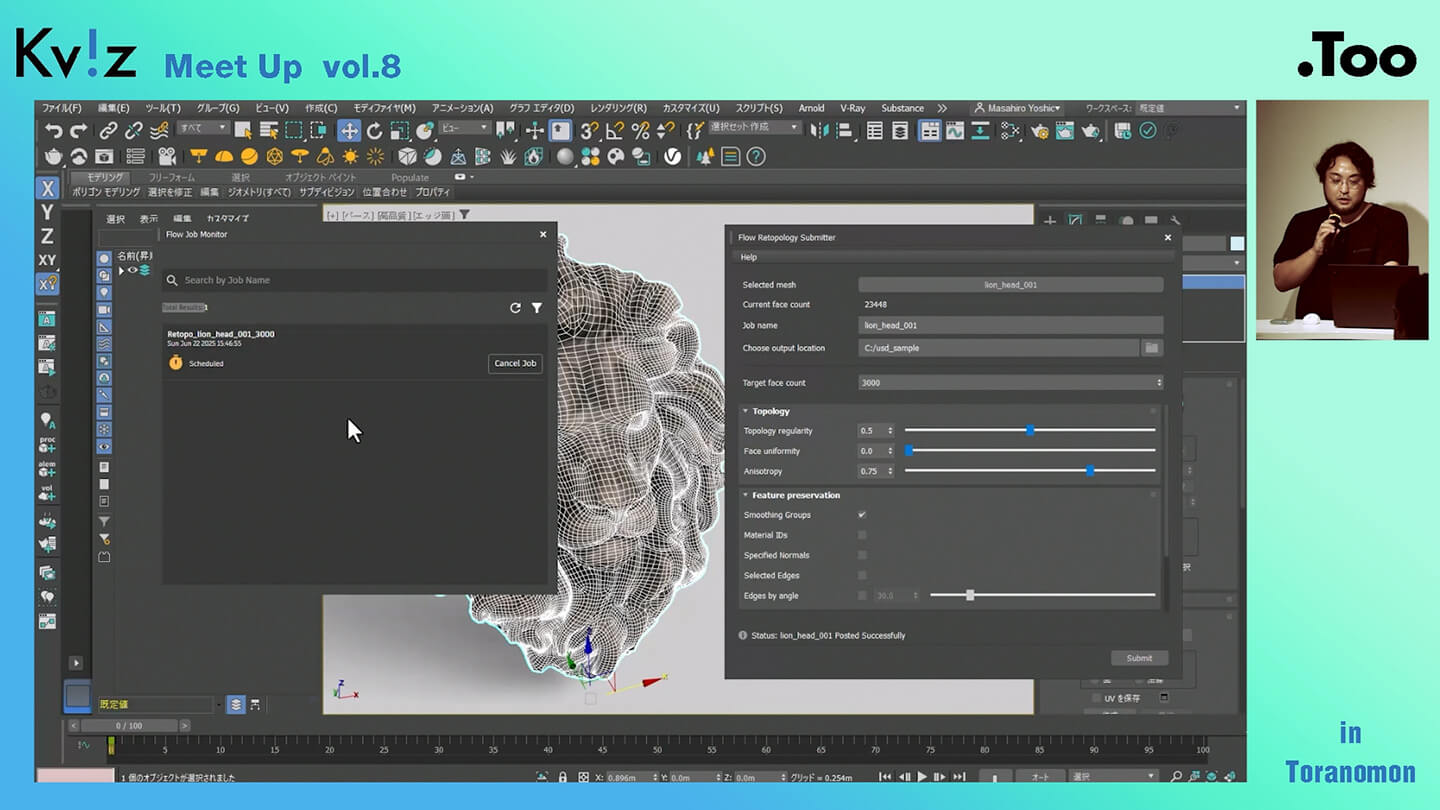
Task: Open the Arnold menu
Action: pyautogui.click(x=811, y=108)
